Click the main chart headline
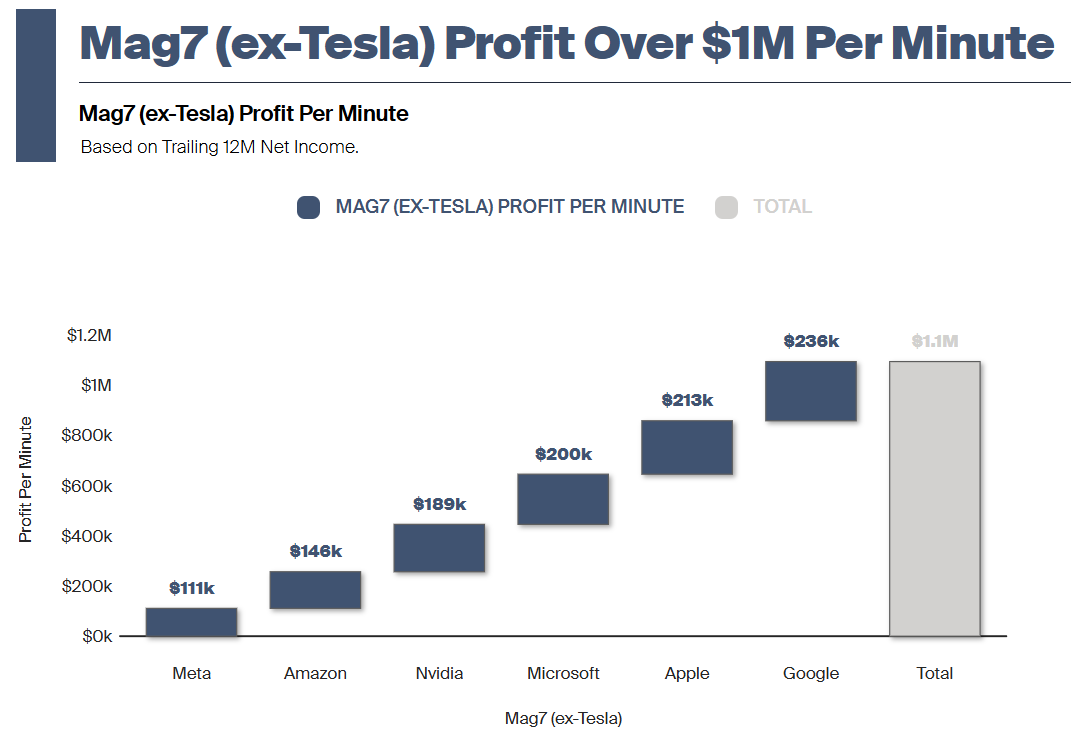 click(x=566, y=43)
